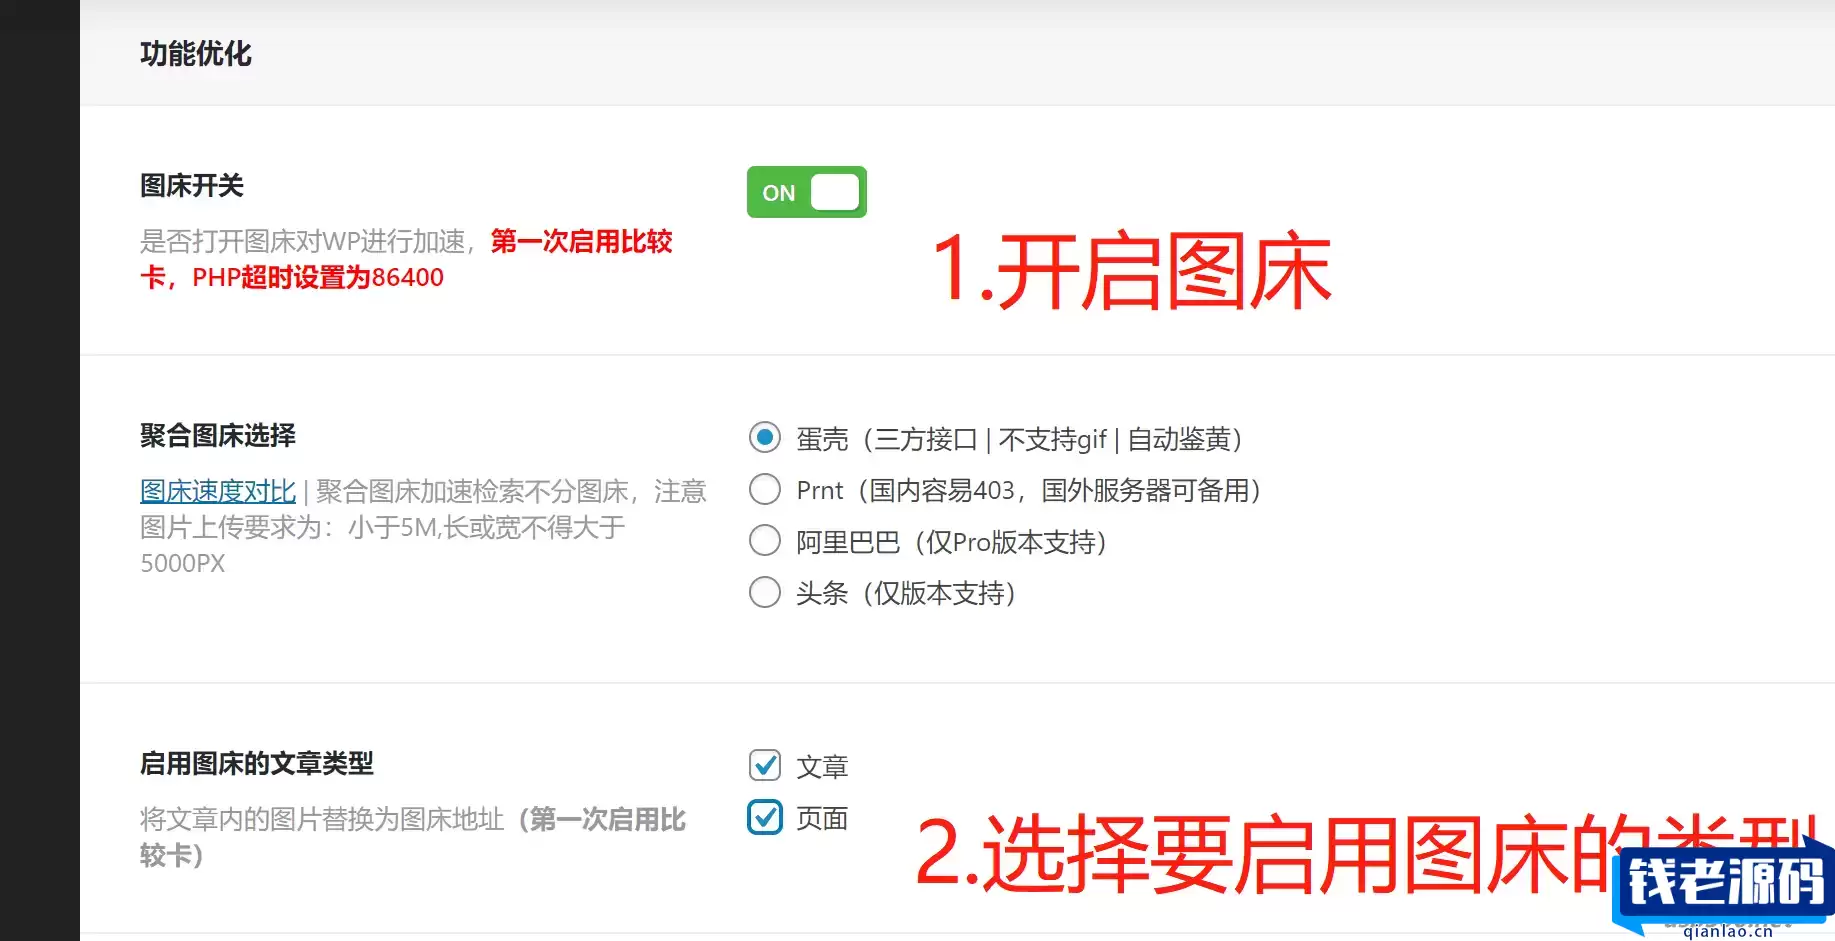
Task: Choose the 头条 radio option
Action: [765, 592]
